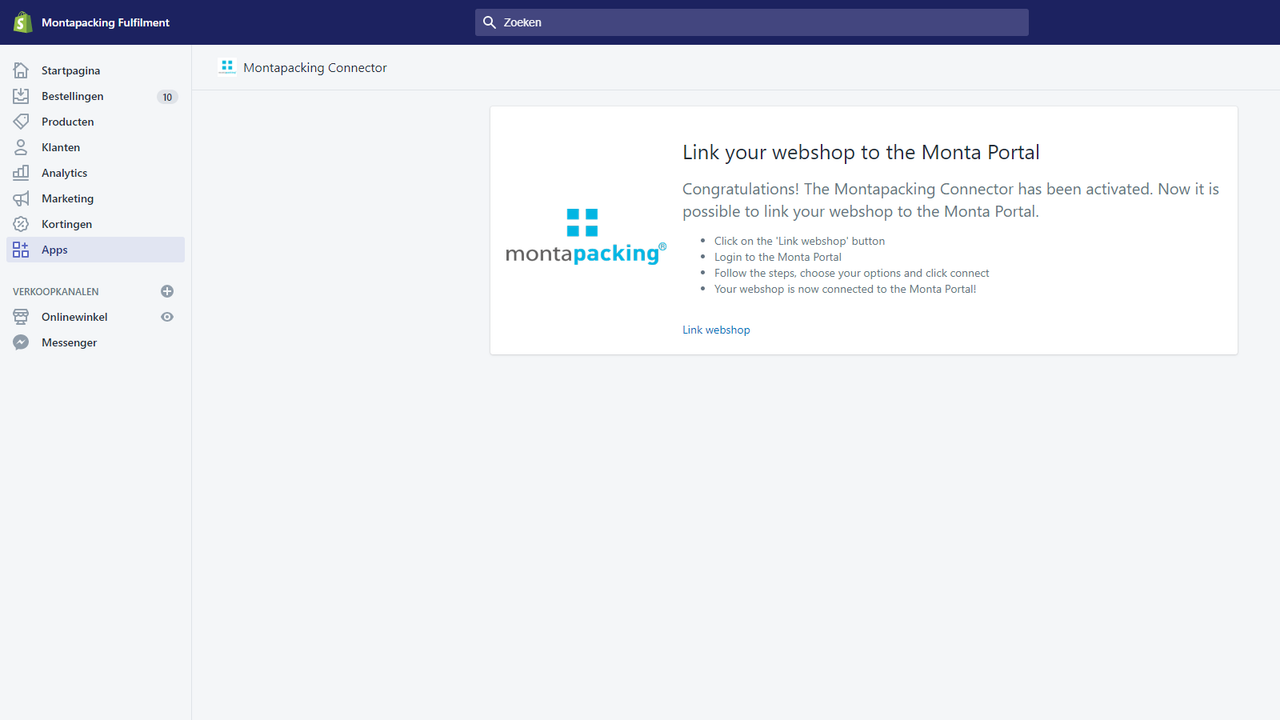Image resolution: width=1280 pixels, height=720 pixels.
Task: Click the Marketing megaphone icon
Action: point(20,198)
